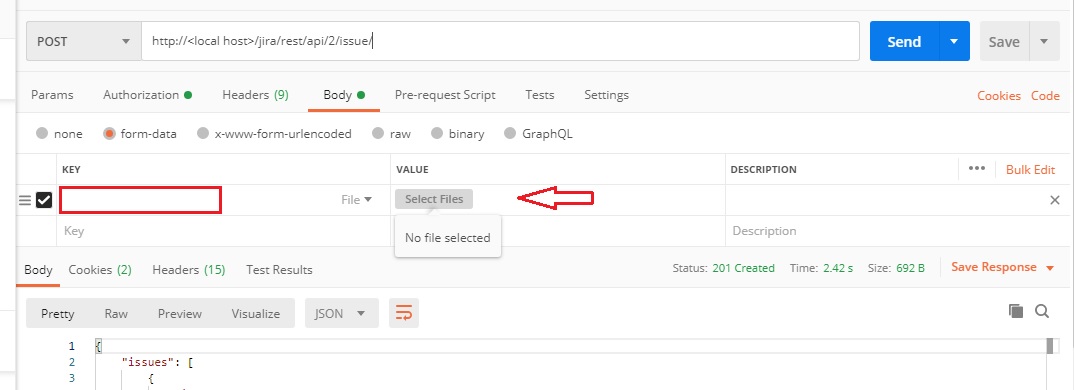
Task: Click the Save button
Action: tap(1004, 41)
